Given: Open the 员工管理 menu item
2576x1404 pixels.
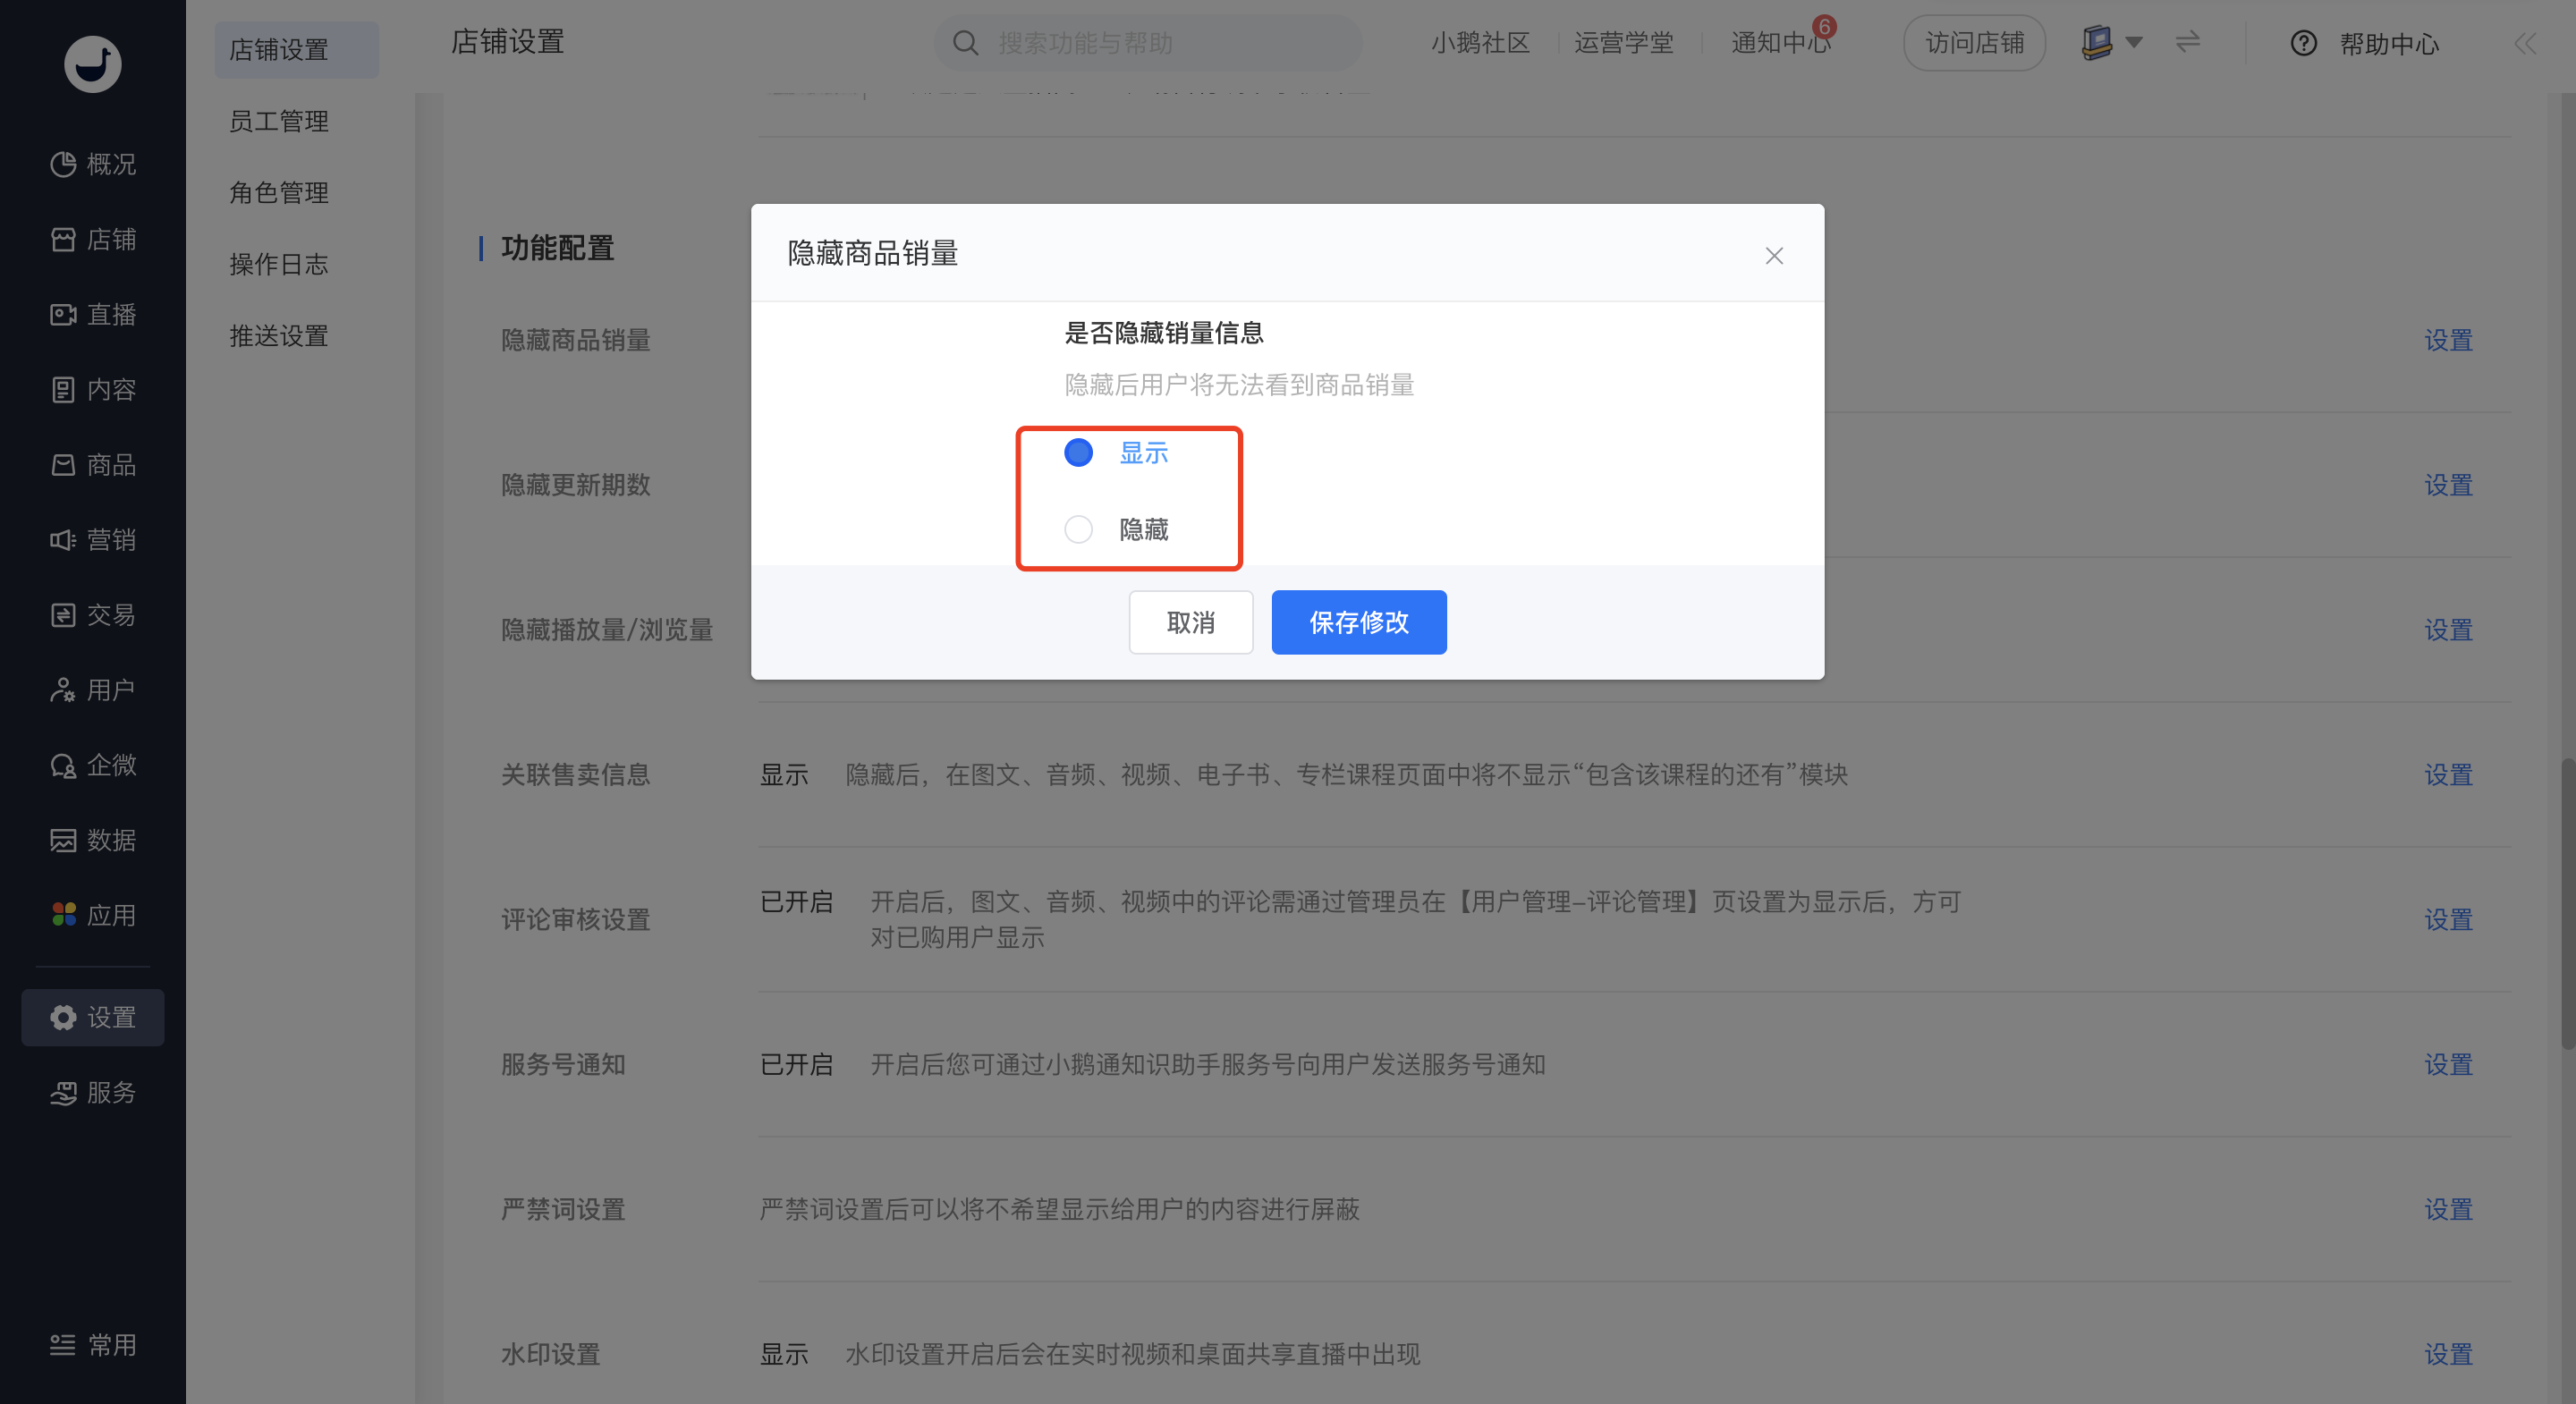Looking at the screenshot, I should 279,121.
